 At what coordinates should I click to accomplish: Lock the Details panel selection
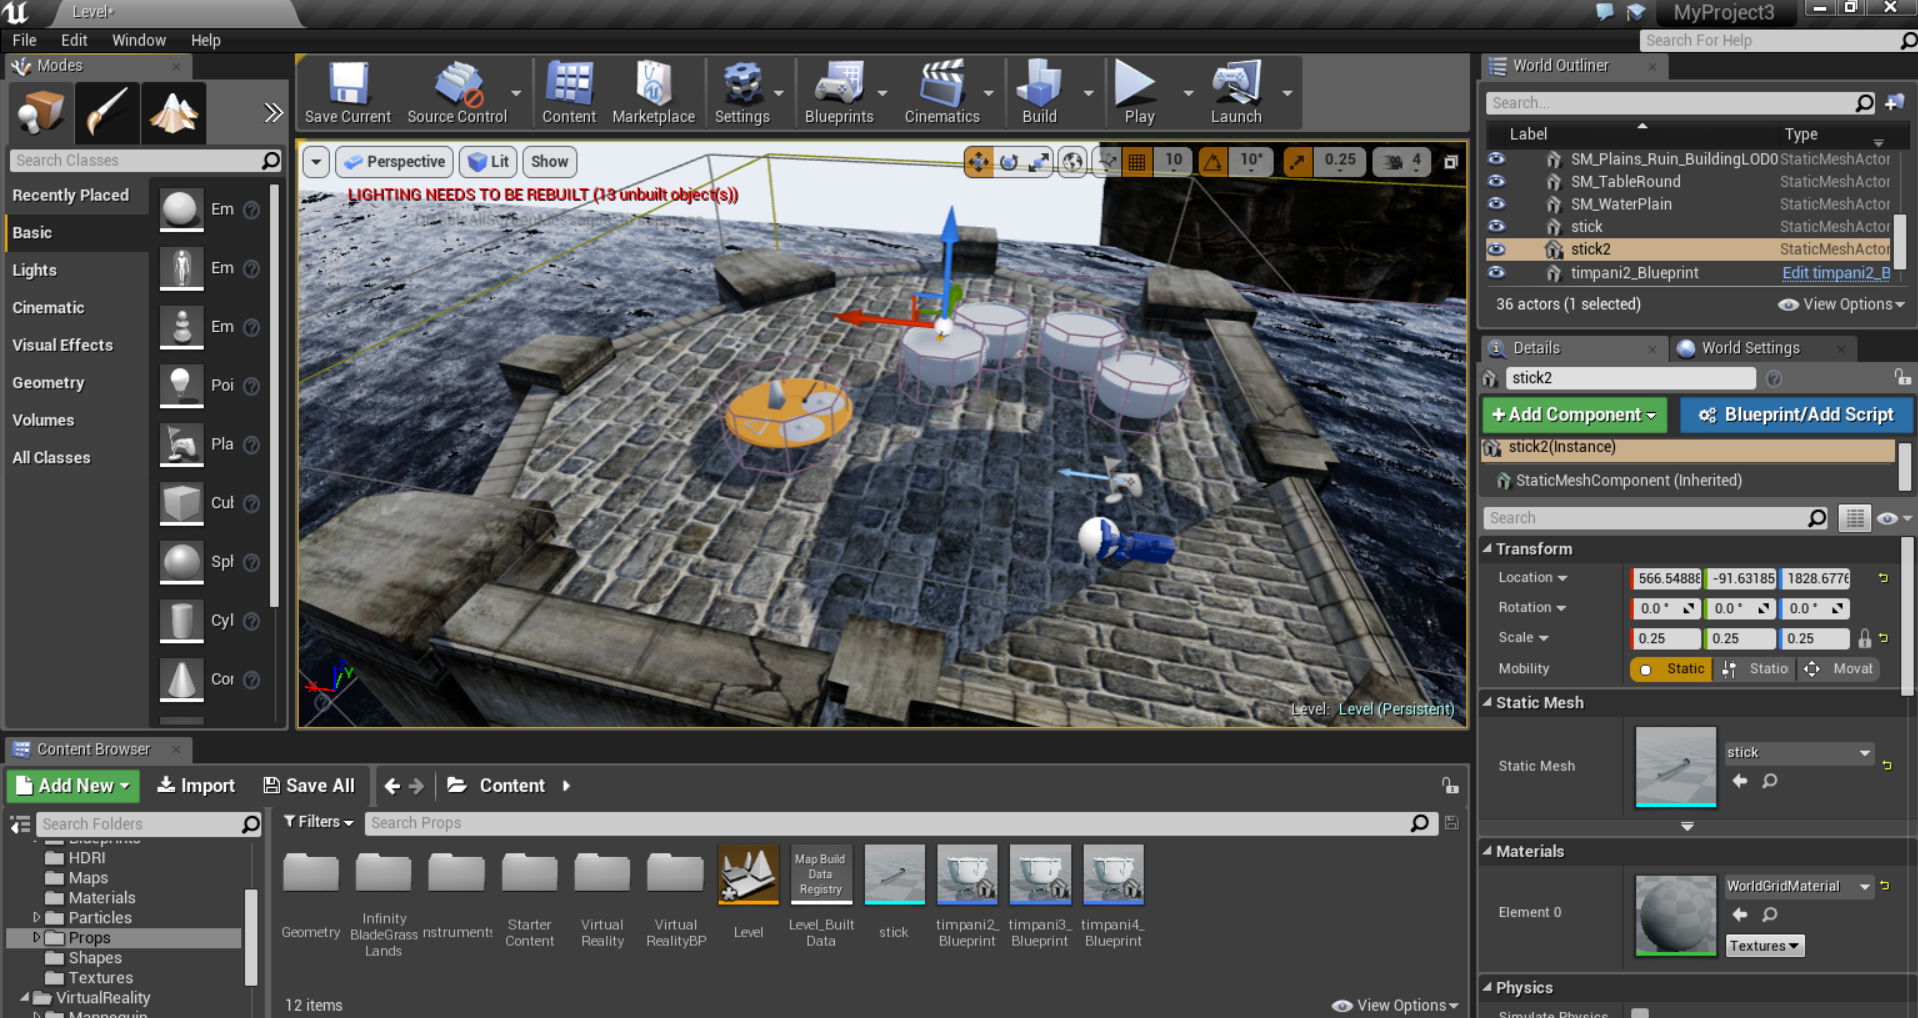pyautogui.click(x=1901, y=377)
